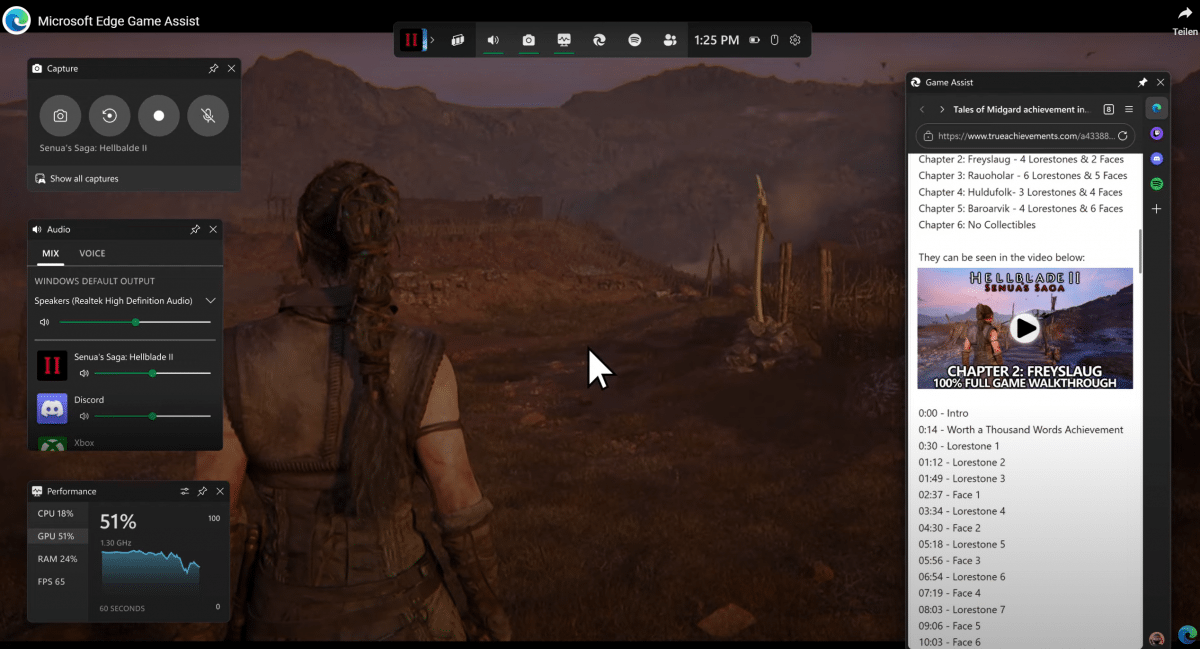The width and height of the screenshot is (1200, 649).
Task: Click the Game Assist page scrollbar
Action: 1140,252
